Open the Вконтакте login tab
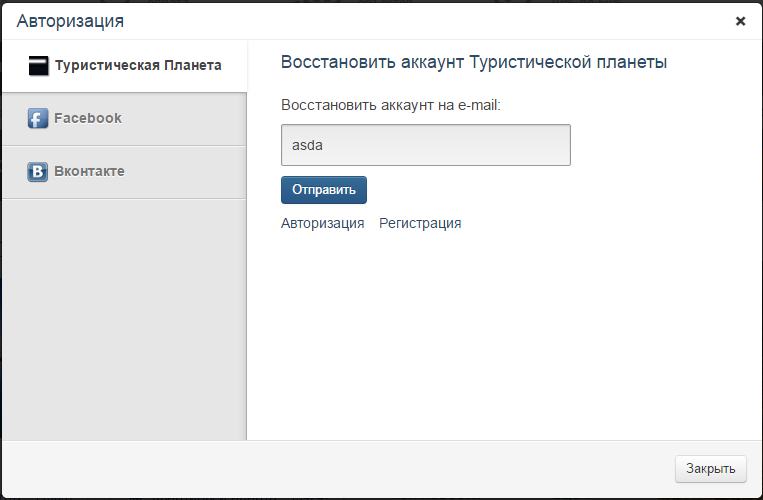 click(x=89, y=171)
